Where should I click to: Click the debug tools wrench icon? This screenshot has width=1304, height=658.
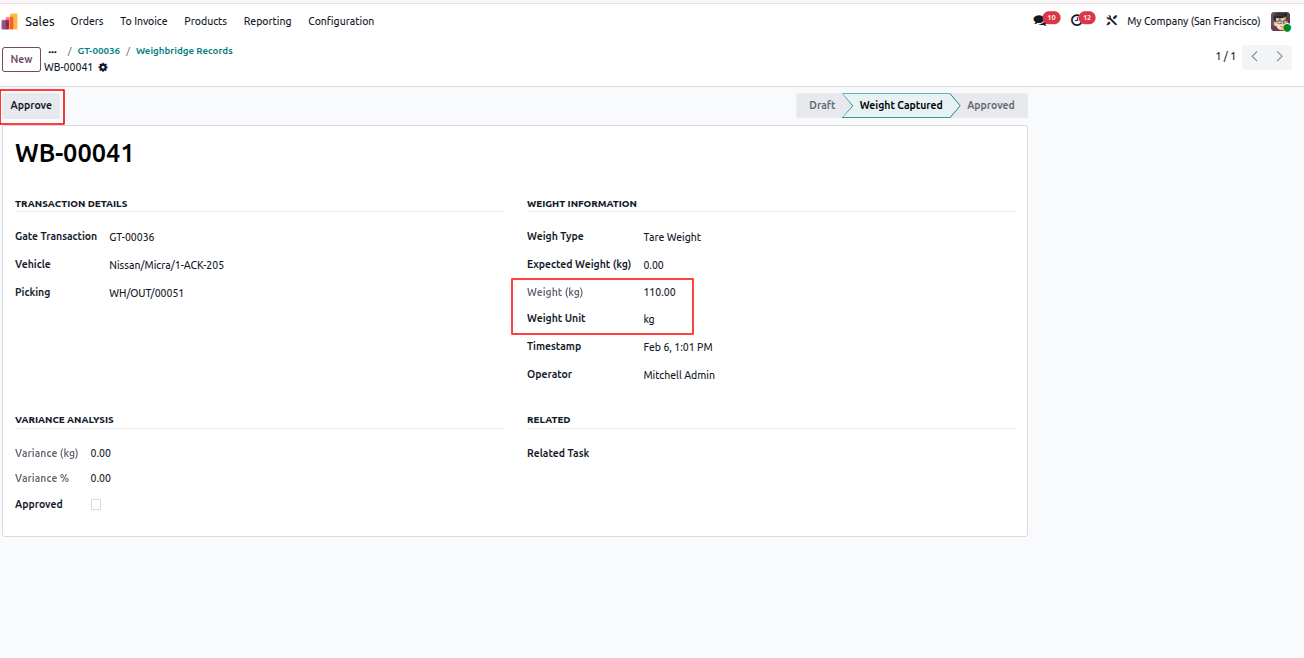(1111, 20)
